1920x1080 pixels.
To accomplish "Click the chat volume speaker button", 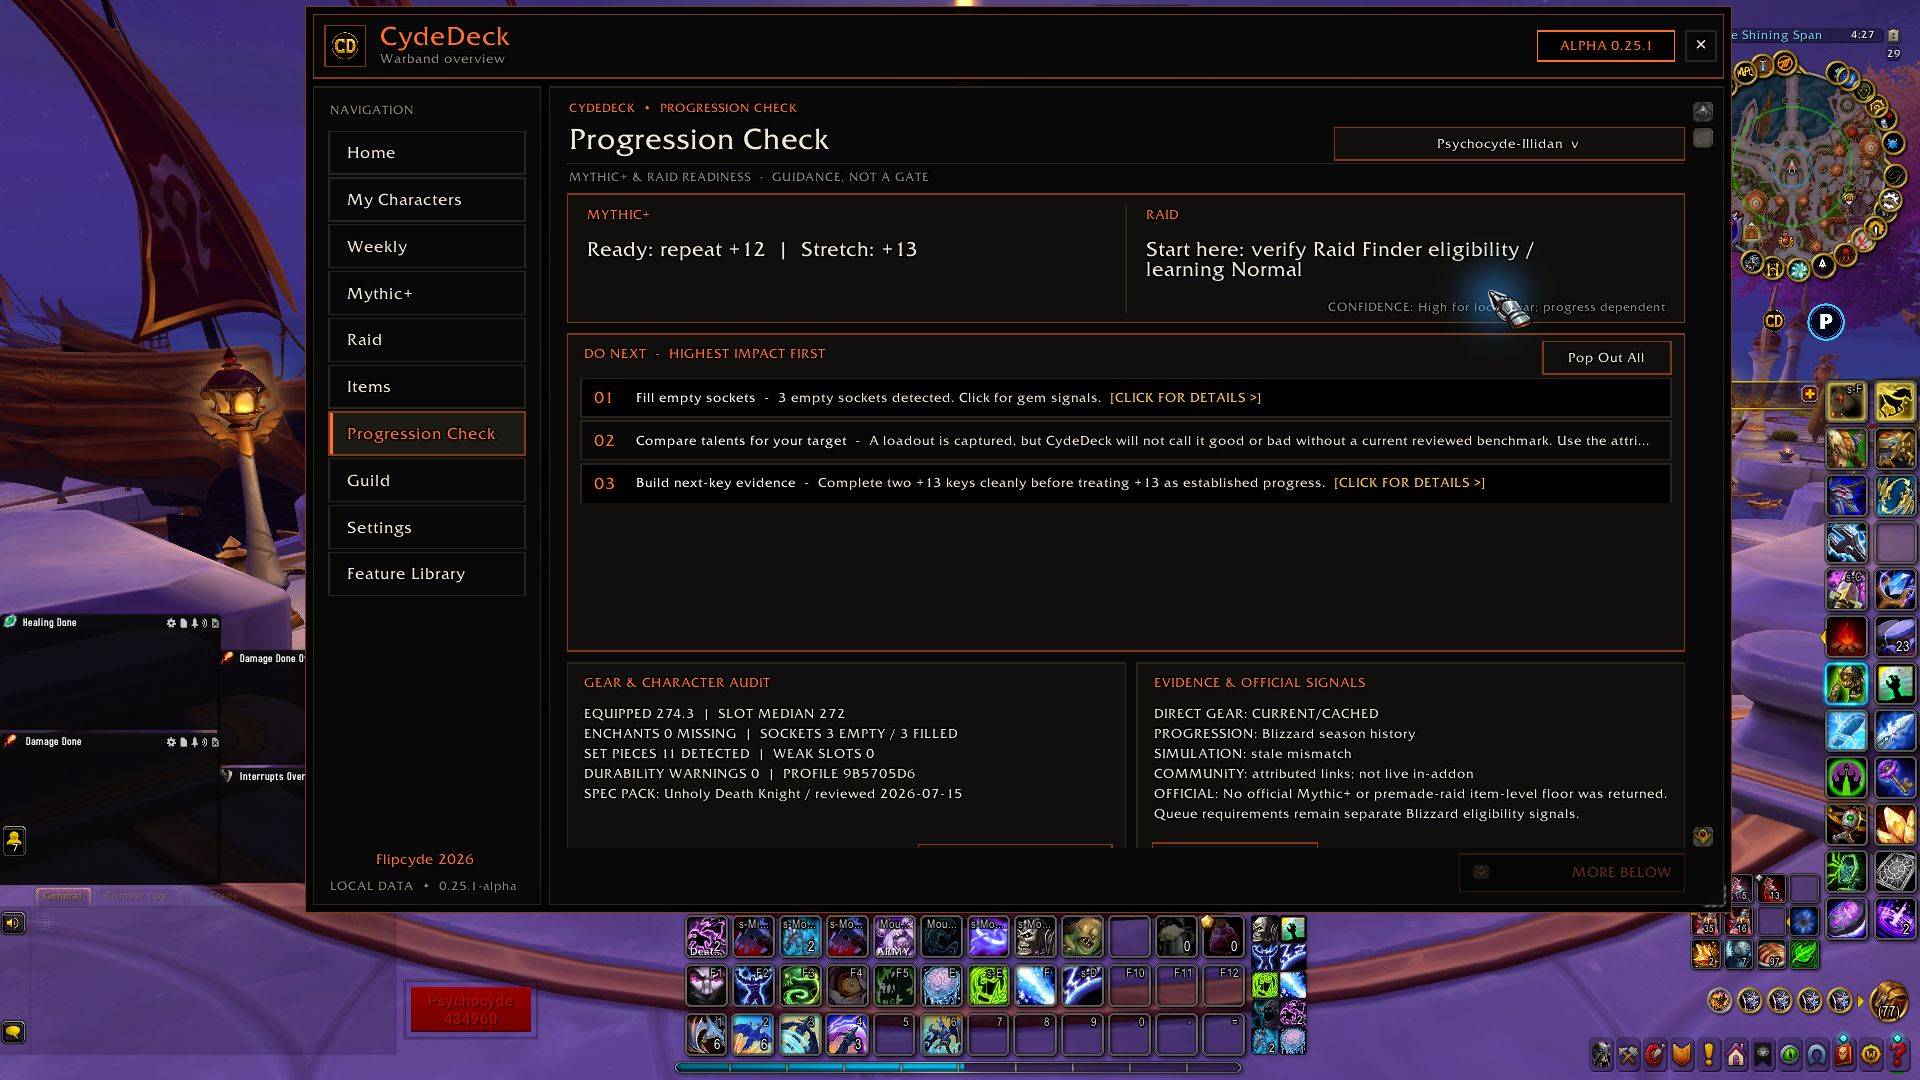I will tap(13, 923).
